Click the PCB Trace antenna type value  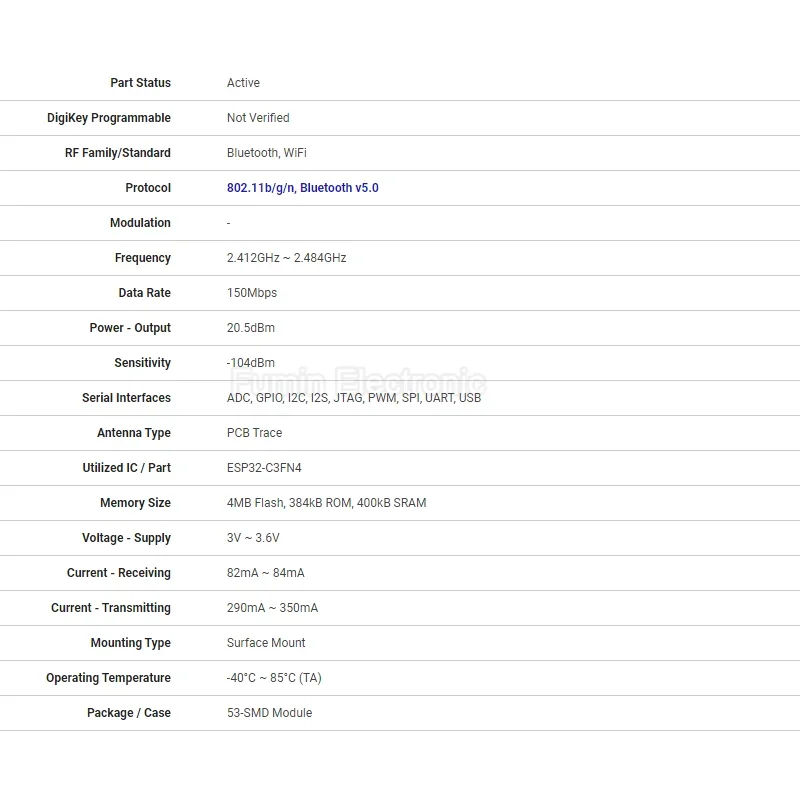[254, 433]
